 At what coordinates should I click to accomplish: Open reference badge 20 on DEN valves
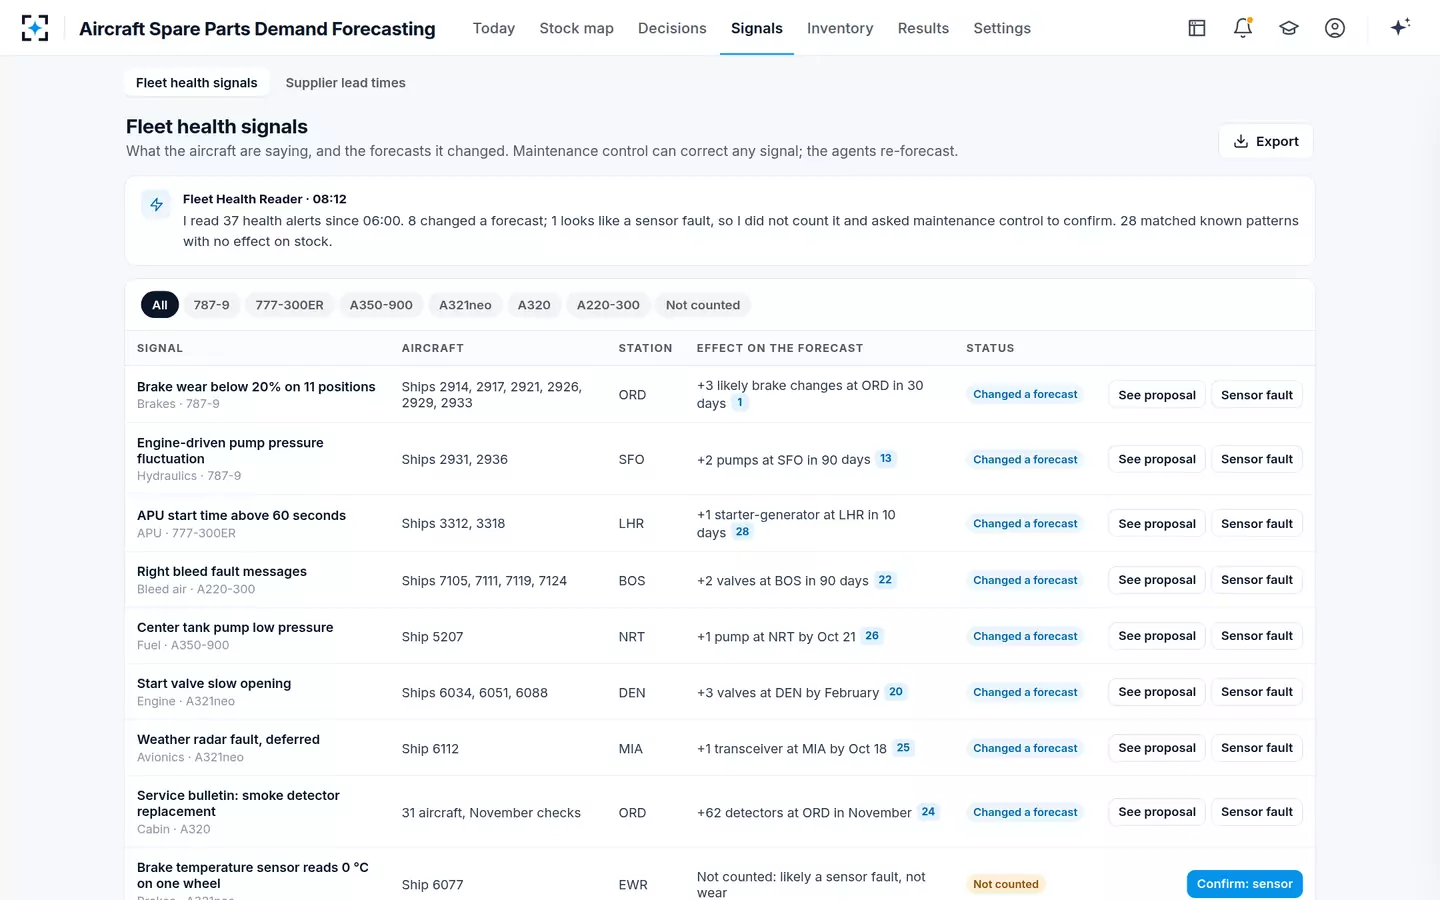pos(896,692)
